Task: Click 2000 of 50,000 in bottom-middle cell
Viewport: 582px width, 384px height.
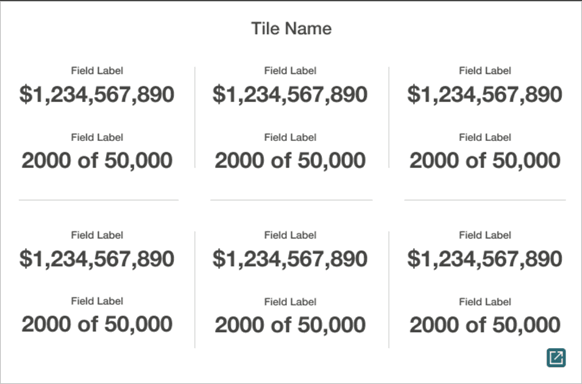Action: click(290, 325)
